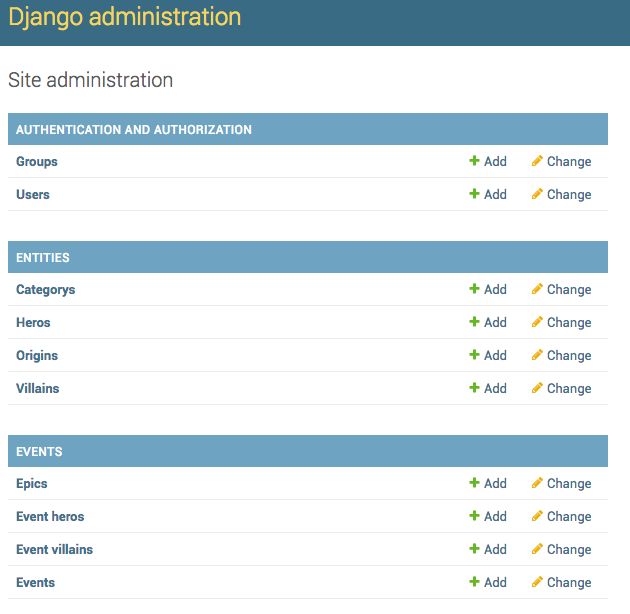
Task: Click the green plus icon for Event villains
Action: 474,548
